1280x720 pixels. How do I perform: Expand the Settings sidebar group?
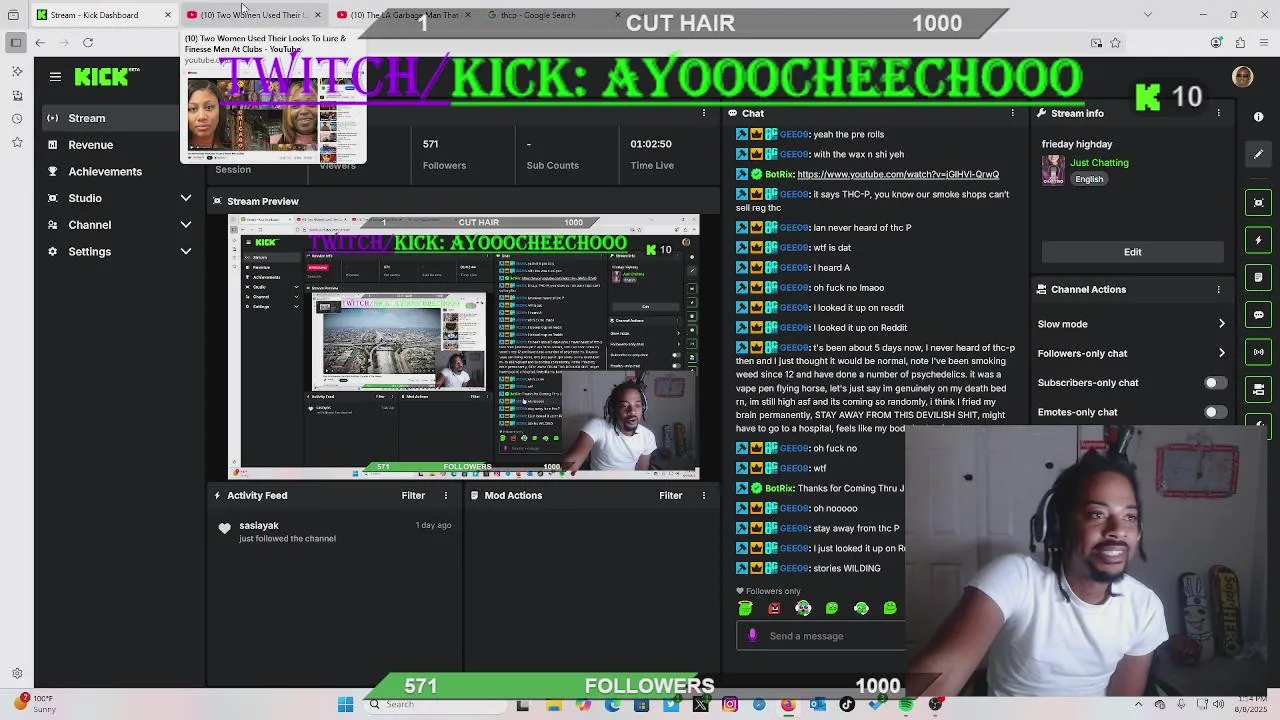pyautogui.click(x=119, y=251)
